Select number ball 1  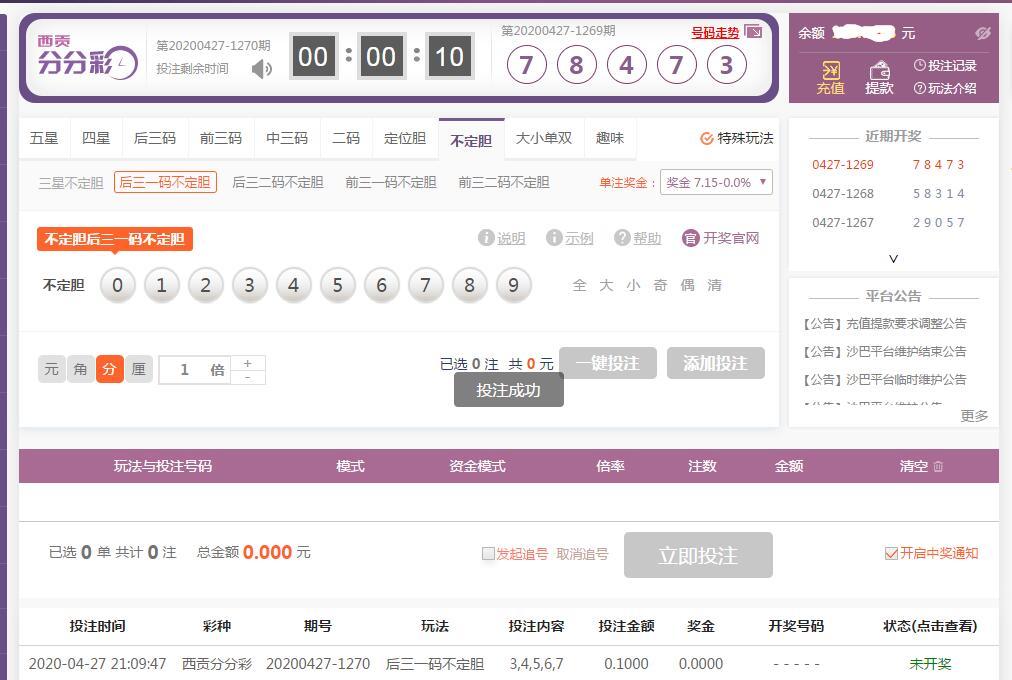pyautogui.click(x=161, y=285)
